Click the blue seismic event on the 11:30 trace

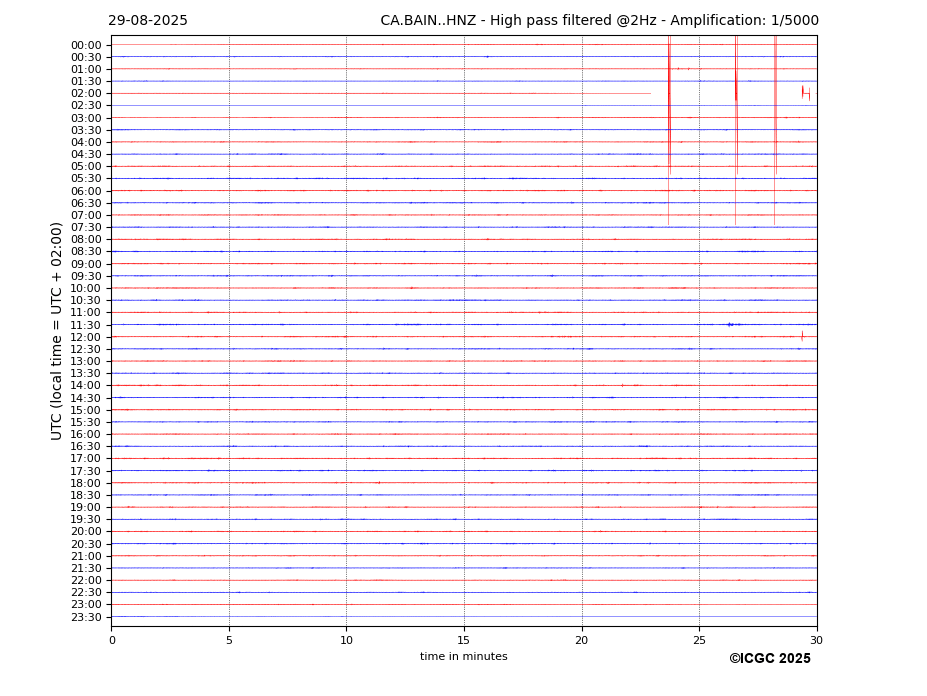pyautogui.click(x=734, y=325)
